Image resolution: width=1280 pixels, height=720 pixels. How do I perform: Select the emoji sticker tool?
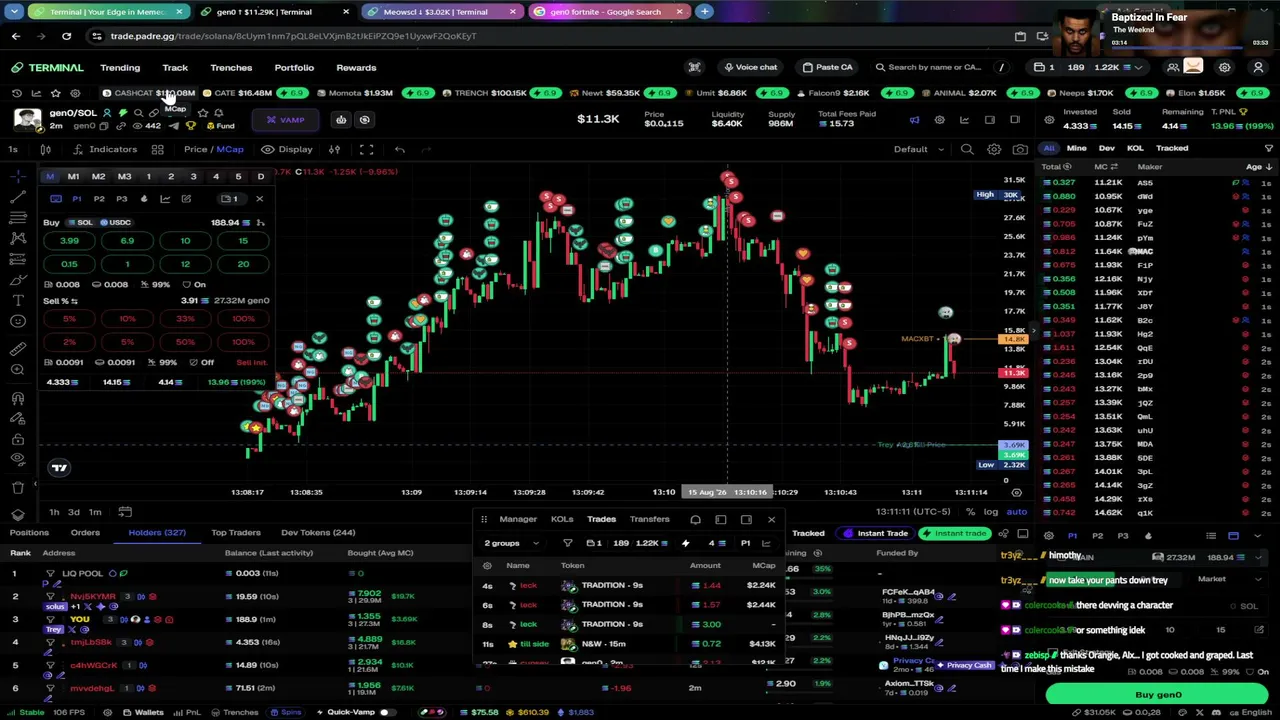(18, 321)
